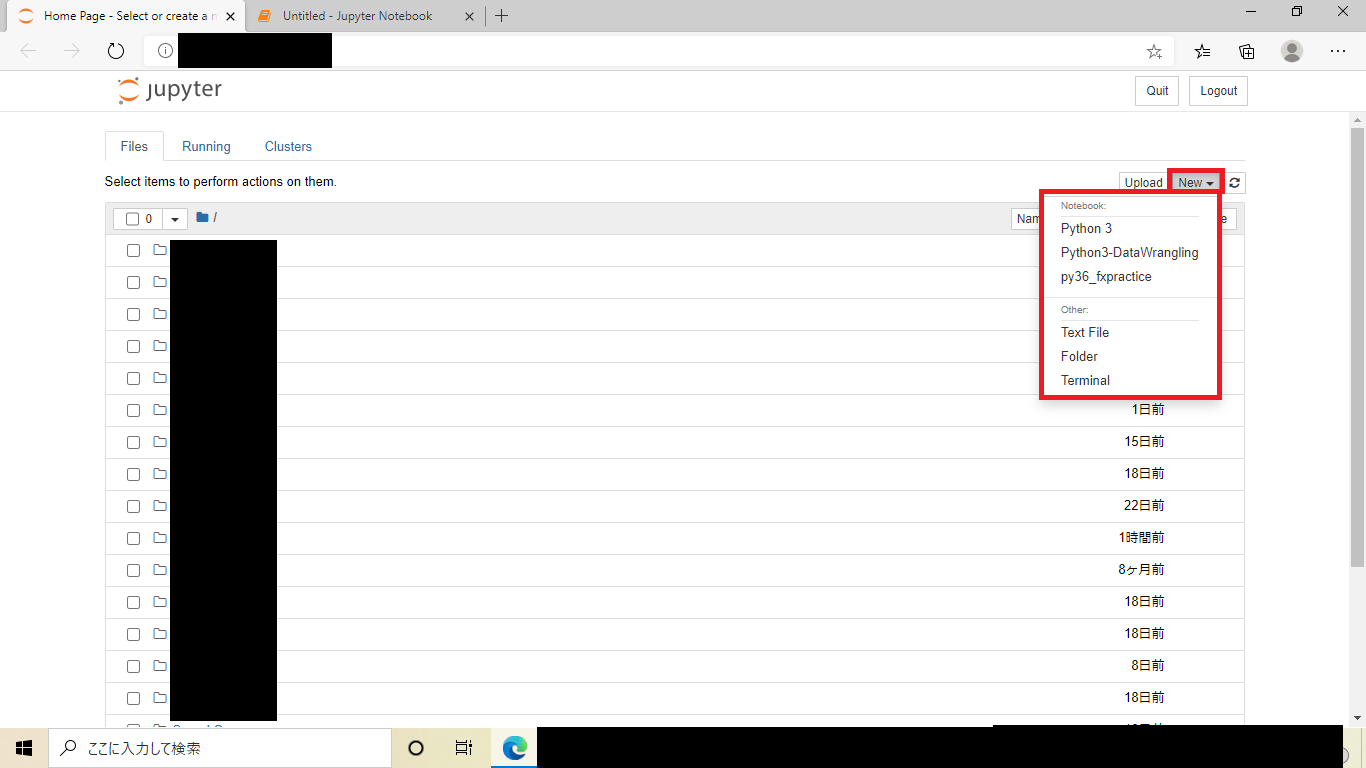This screenshot has width=1366, height=768.
Task: Click the 1時間前 last-modified text
Action: point(1141,538)
